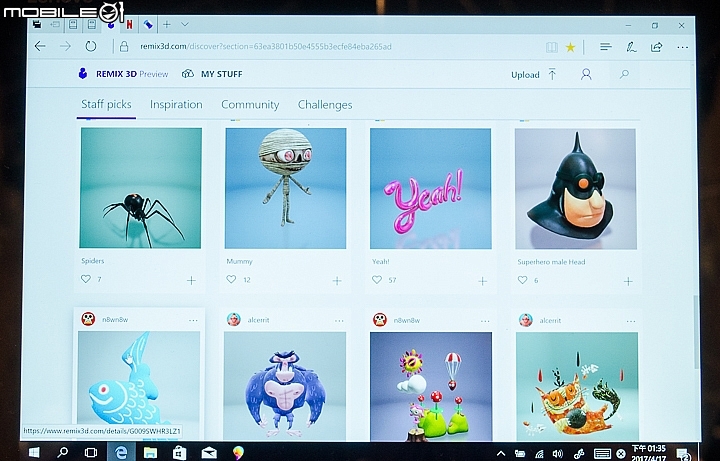720x461 pixels.
Task: Click the tabs set aside icon
Action: coord(38,24)
